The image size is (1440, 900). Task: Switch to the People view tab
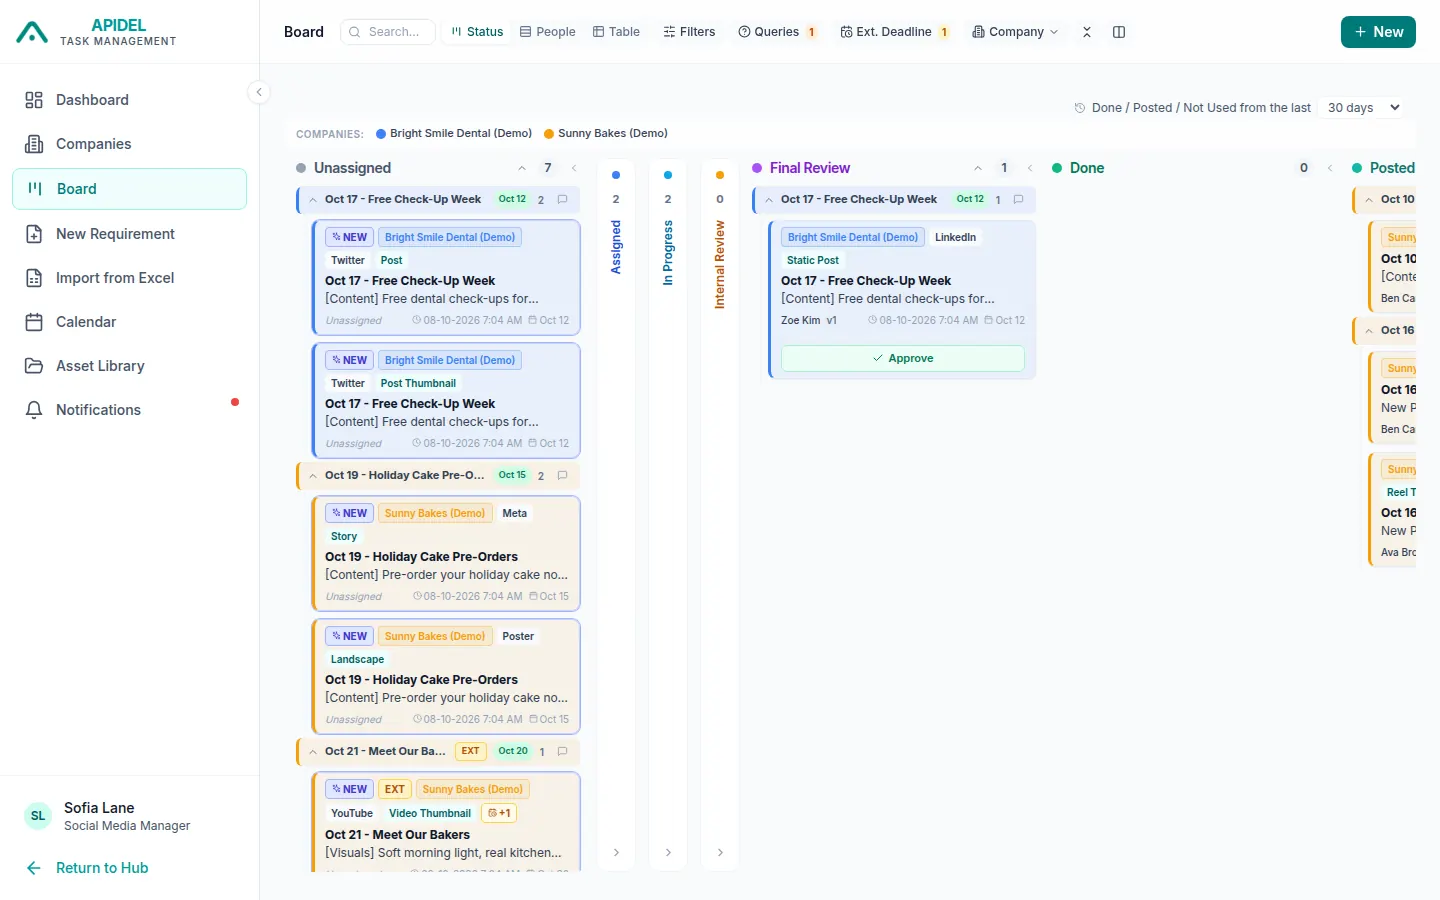[x=547, y=32]
